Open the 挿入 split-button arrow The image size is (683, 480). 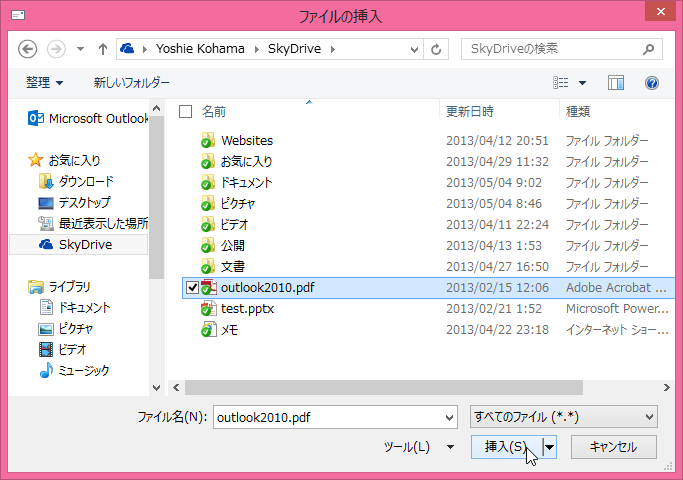click(550, 447)
